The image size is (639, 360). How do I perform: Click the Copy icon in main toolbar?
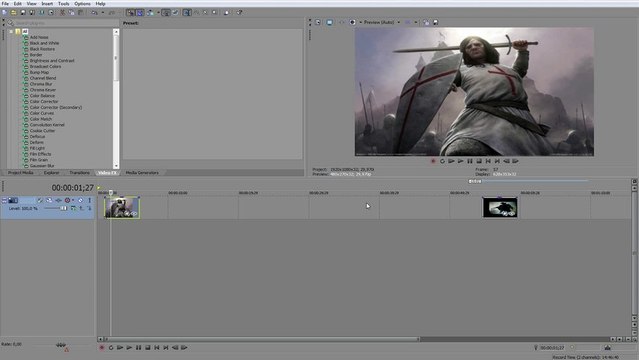(71, 13)
